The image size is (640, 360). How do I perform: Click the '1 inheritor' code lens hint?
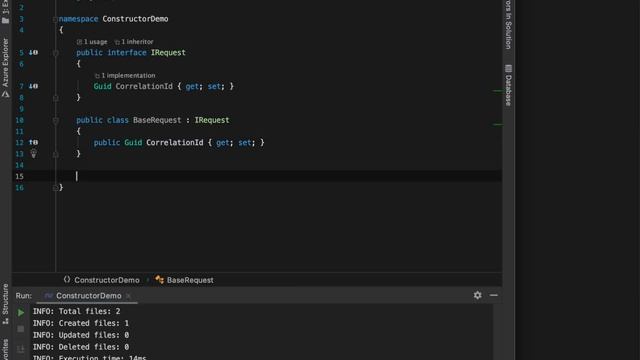(x=134, y=42)
